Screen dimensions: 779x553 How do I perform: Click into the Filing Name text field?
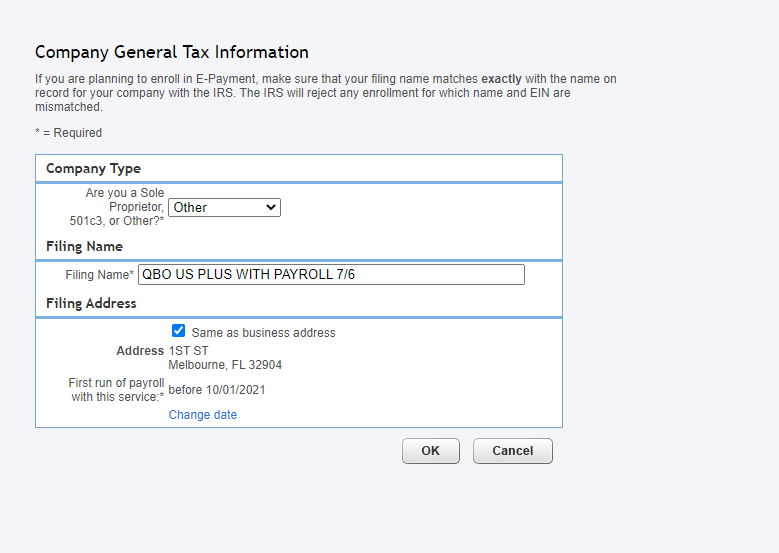coord(331,274)
